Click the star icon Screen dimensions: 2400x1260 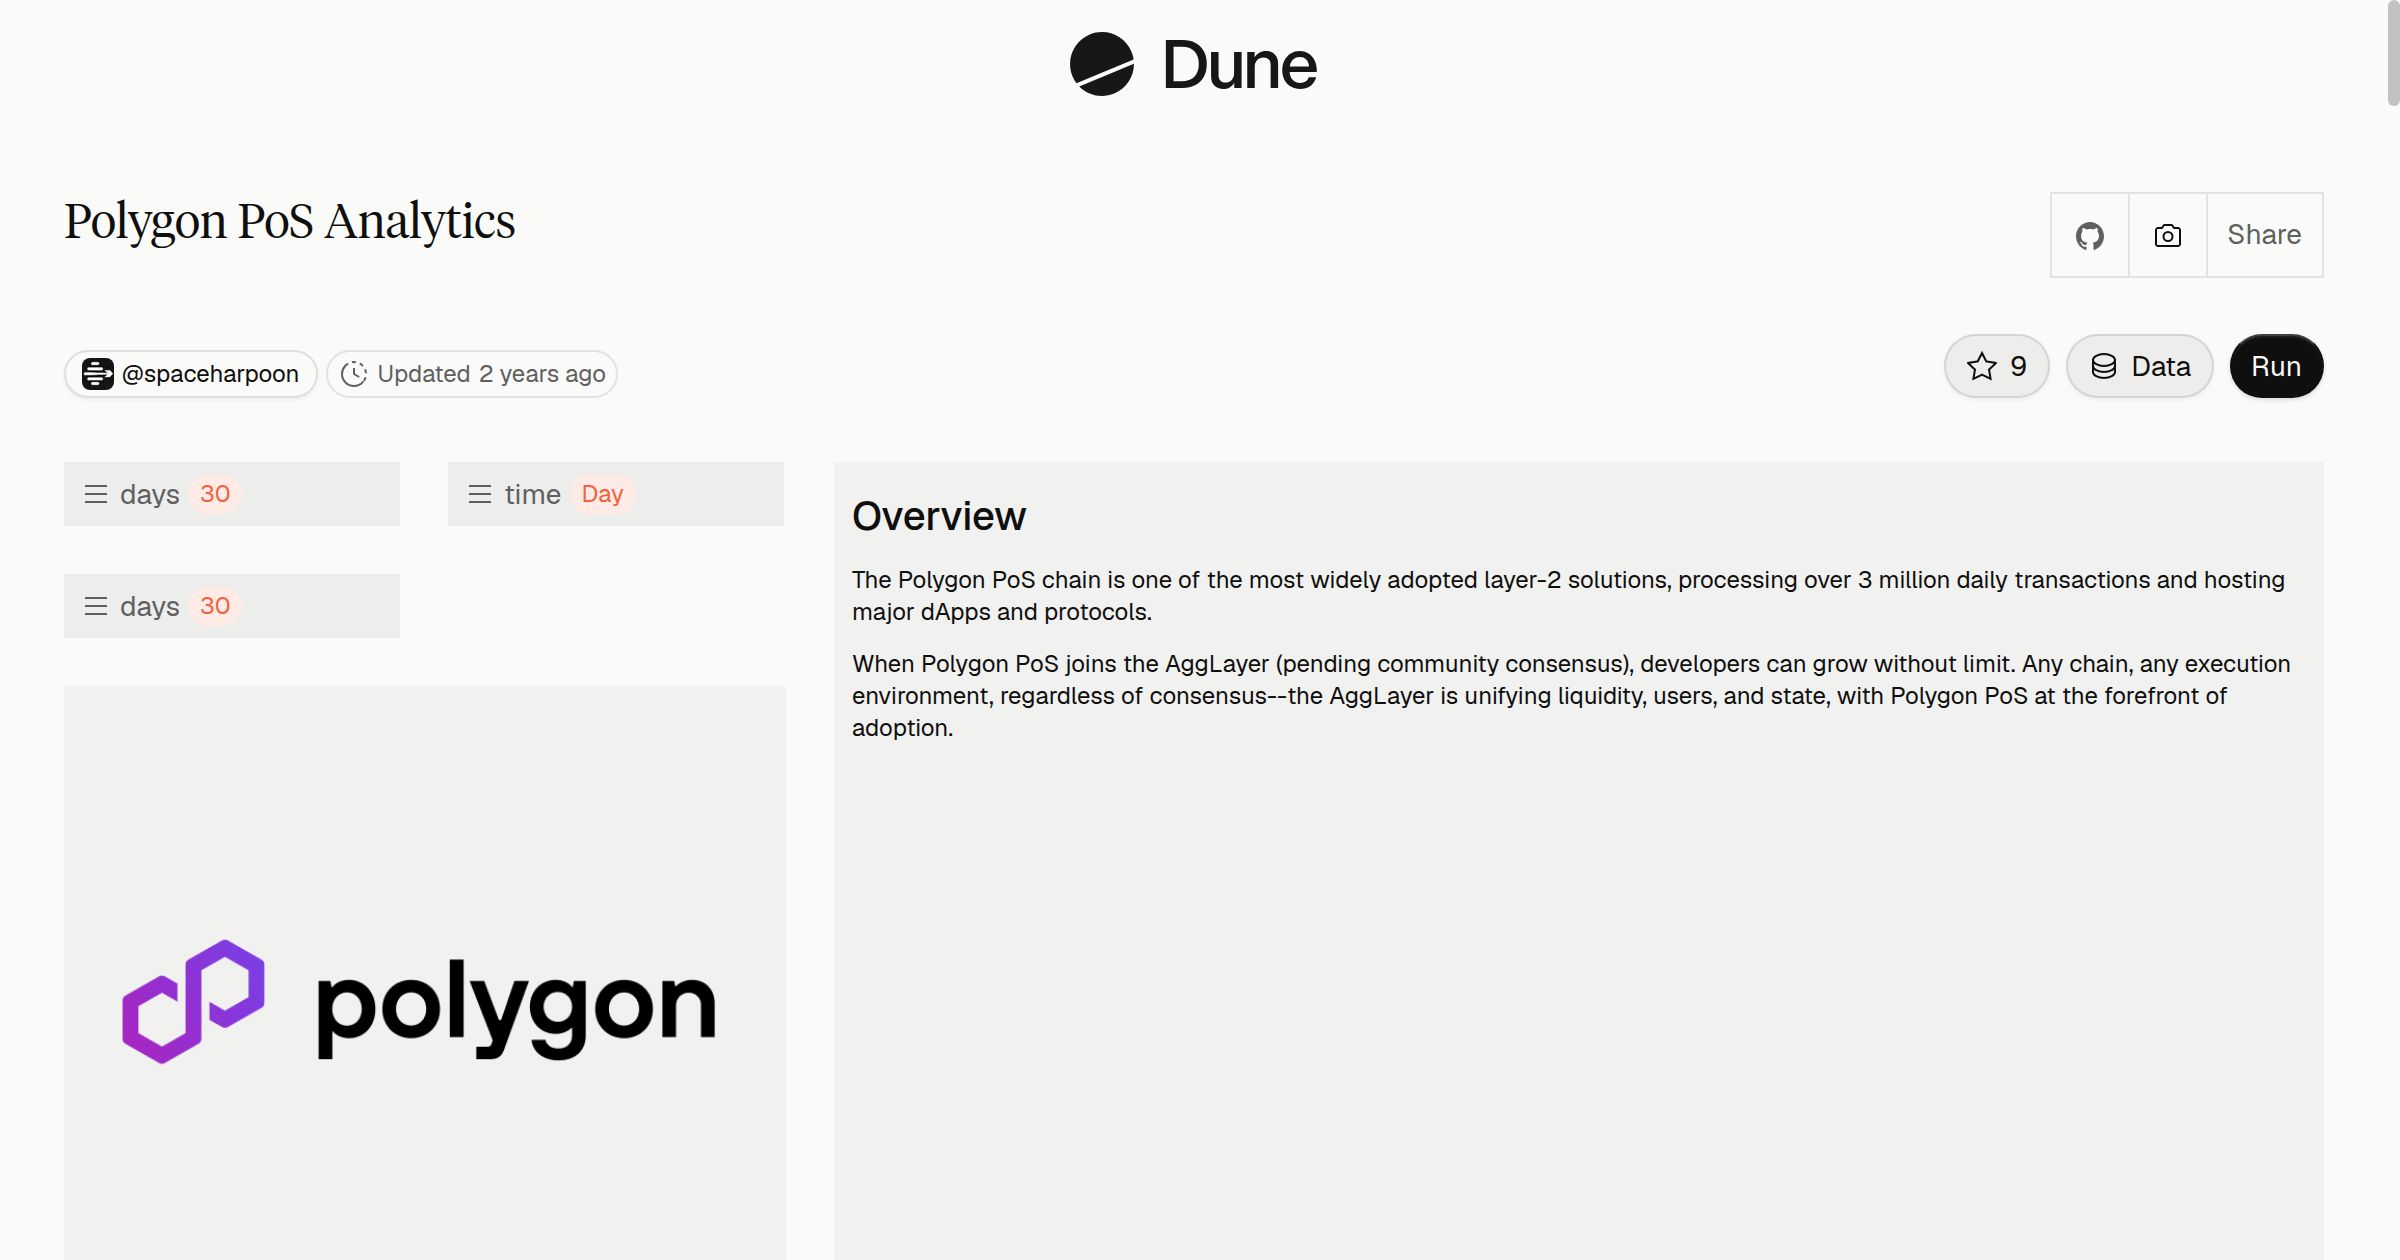1981,366
